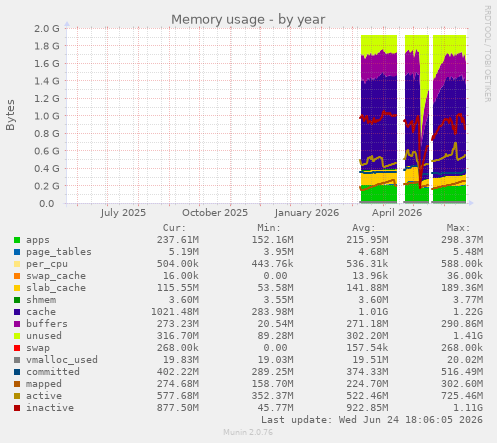Click the '1.0 G' y-axis label
This screenshot has width=497, height=443.
tap(47, 116)
